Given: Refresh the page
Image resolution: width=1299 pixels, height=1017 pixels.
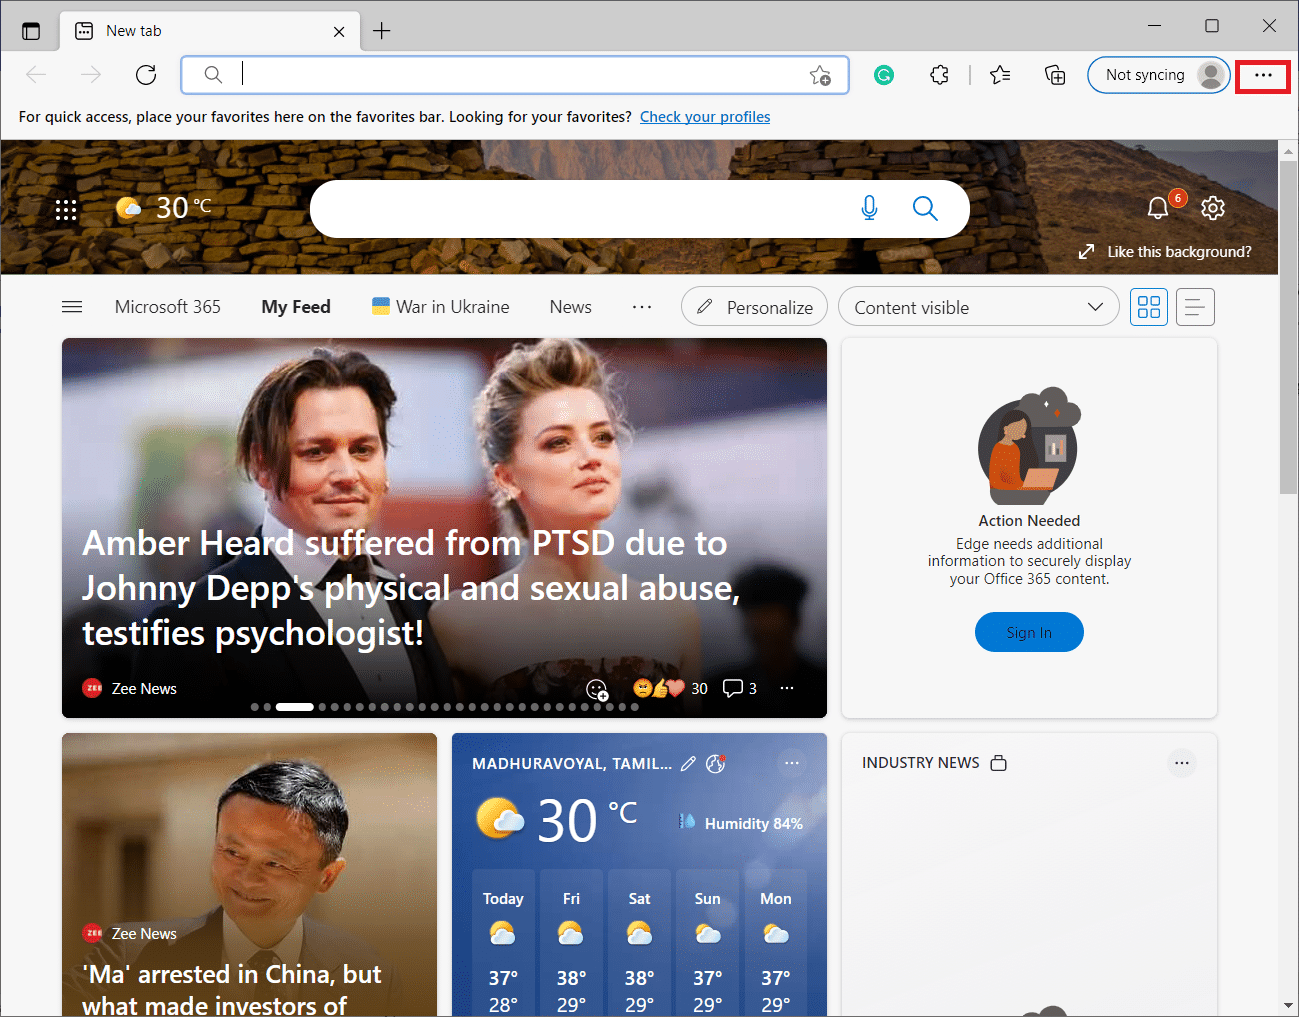Looking at the screenshot, I should pos(146,75).
